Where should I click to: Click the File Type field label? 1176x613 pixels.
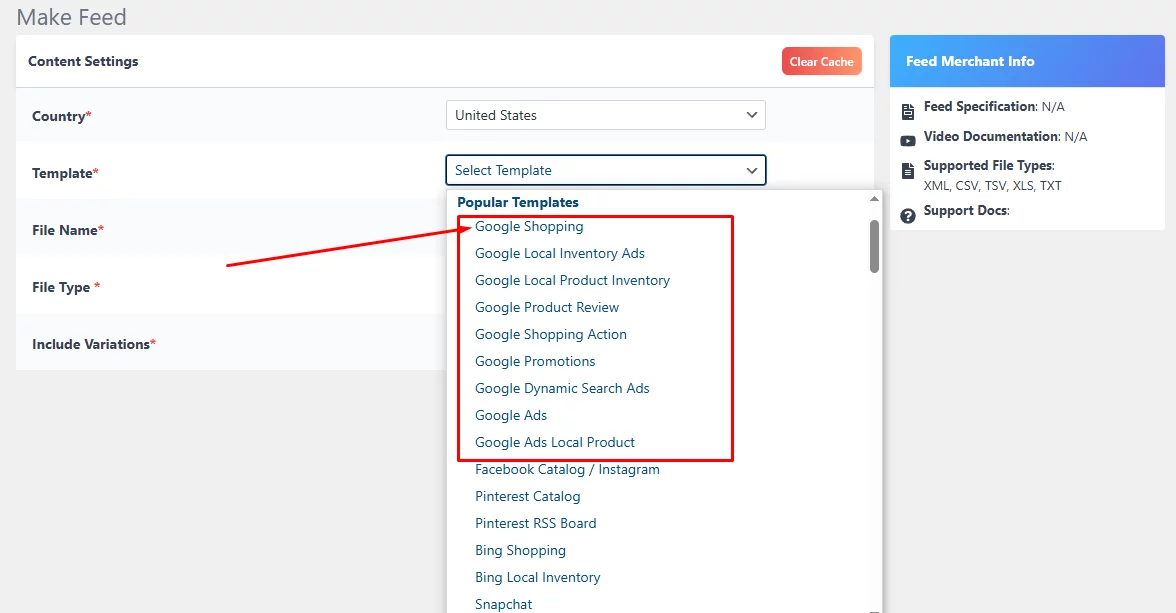pyautogui.click(x=65, y=287)
